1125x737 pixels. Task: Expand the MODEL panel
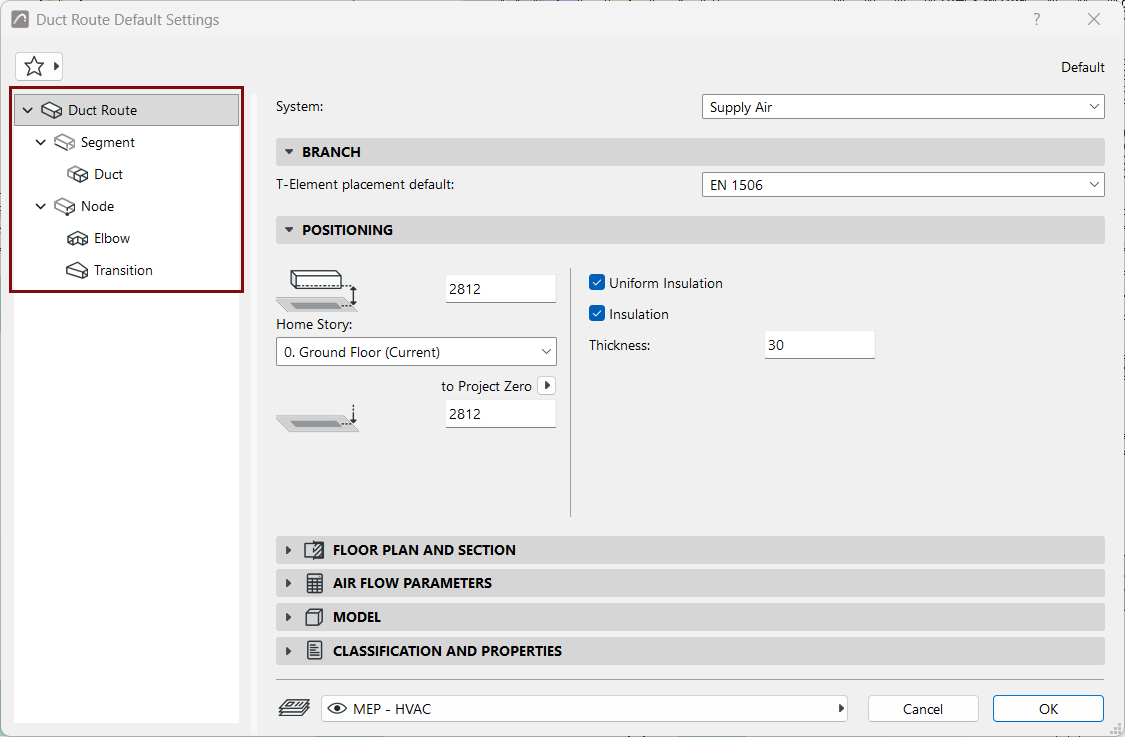point(288,617)
